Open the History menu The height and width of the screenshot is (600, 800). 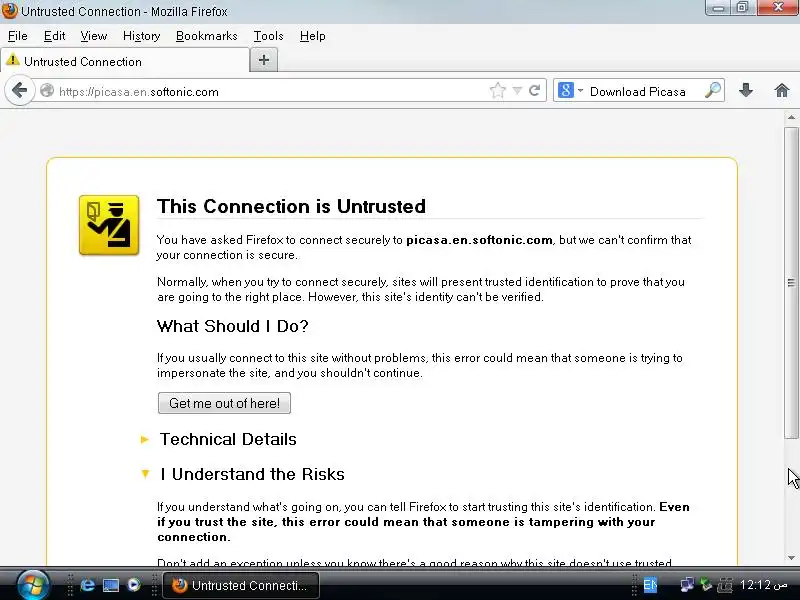coord(142,36)
